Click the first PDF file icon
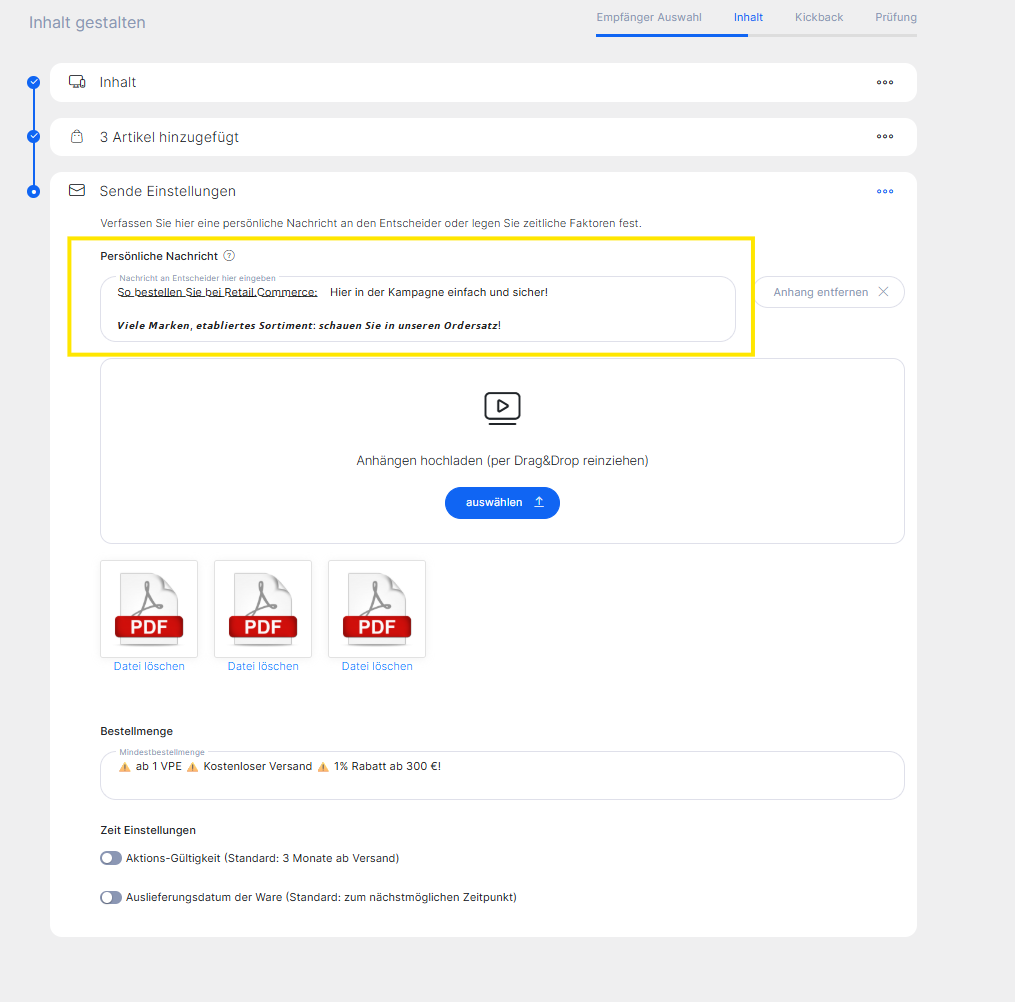 click(149, 608)
